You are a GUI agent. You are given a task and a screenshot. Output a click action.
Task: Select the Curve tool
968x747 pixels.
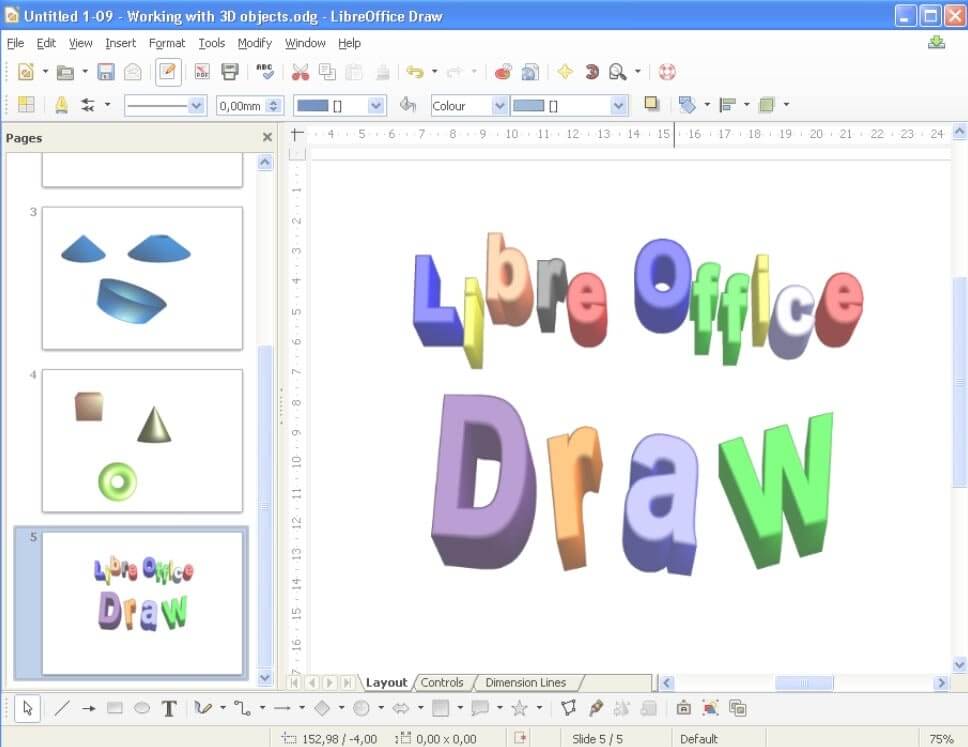(202, 708)
